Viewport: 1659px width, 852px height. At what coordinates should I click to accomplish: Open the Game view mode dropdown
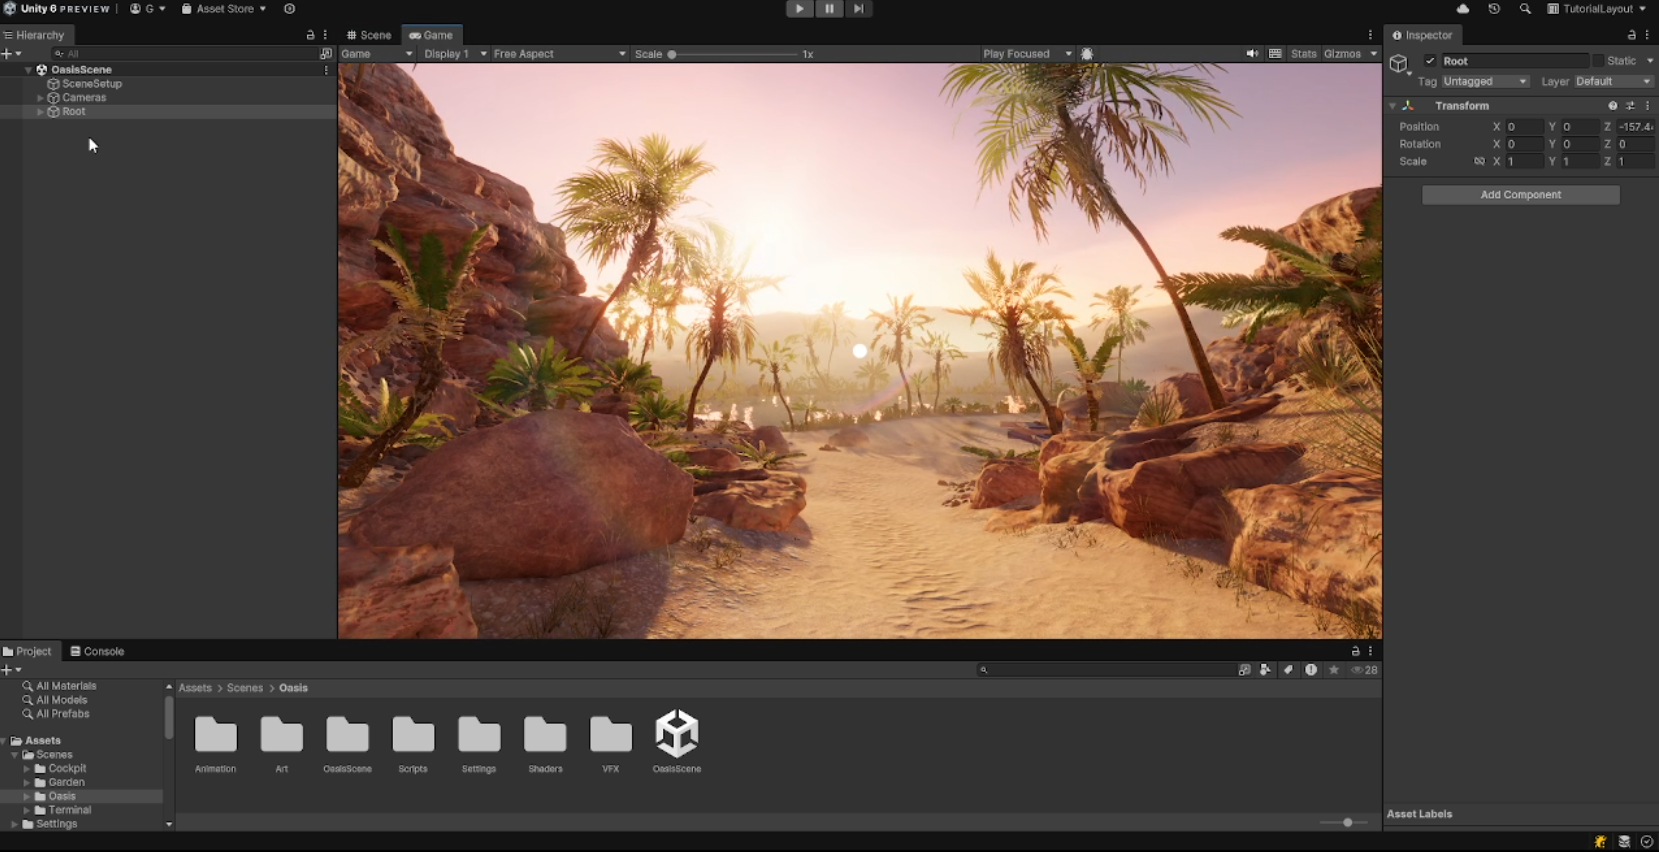click(377, 54)
